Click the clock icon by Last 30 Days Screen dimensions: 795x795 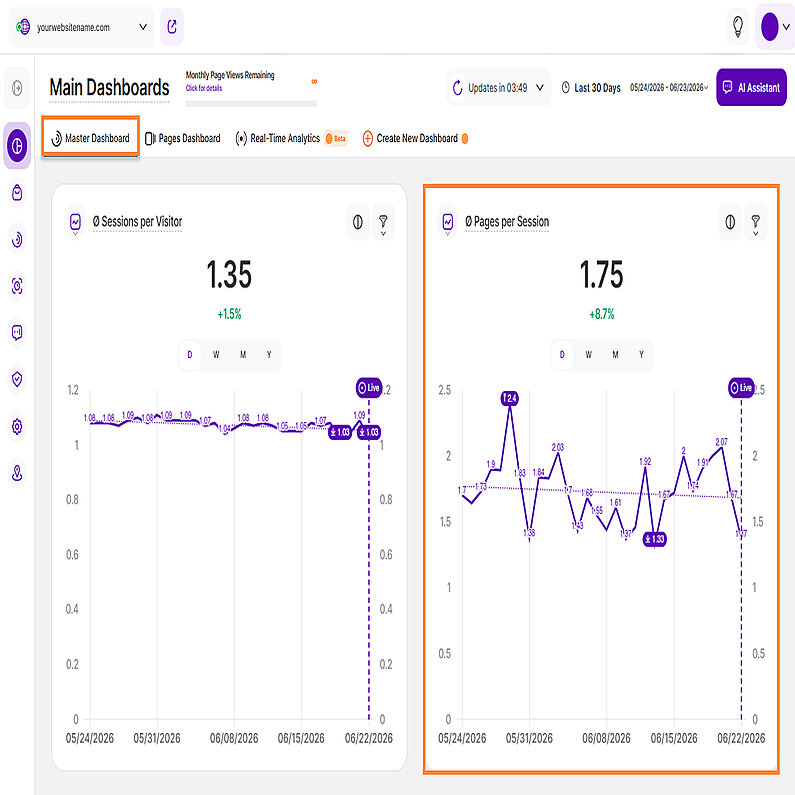point(566,88)
